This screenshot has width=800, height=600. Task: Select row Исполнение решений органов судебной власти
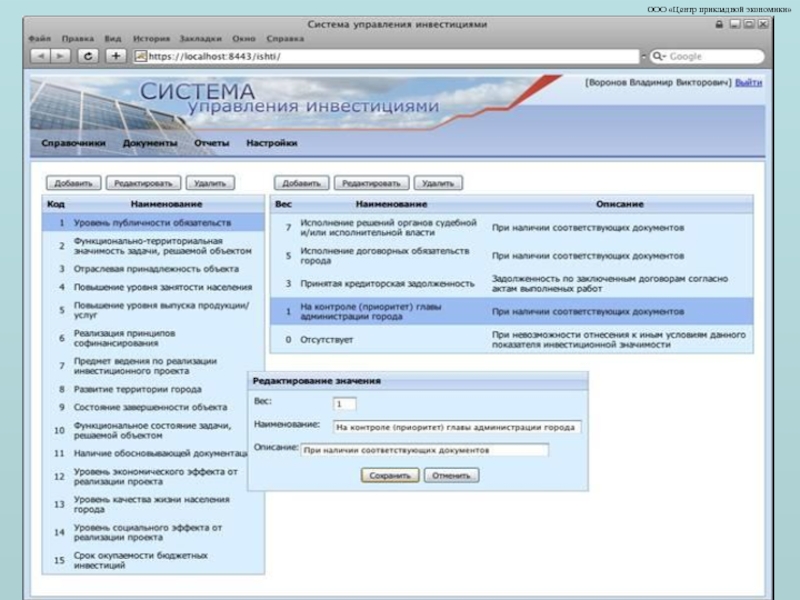(x=512, y=228)
